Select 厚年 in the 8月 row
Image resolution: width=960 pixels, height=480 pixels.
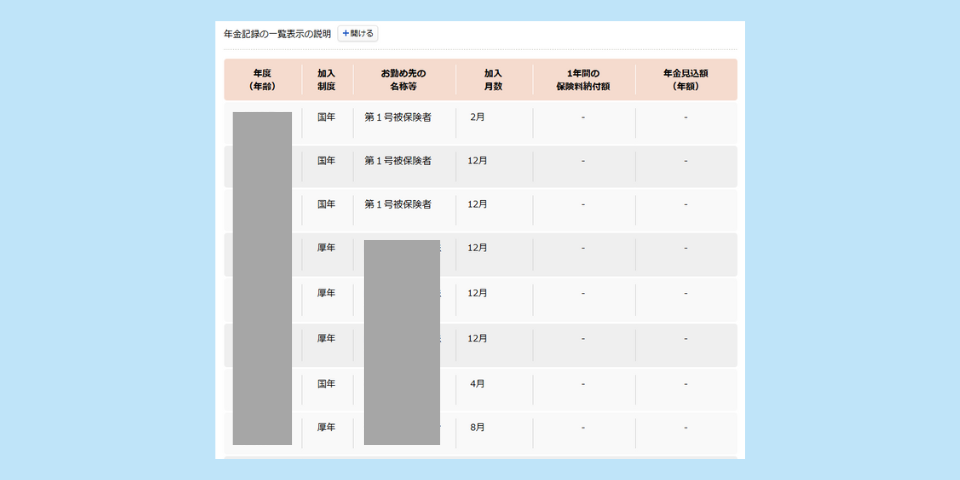[x=326, y=428]
